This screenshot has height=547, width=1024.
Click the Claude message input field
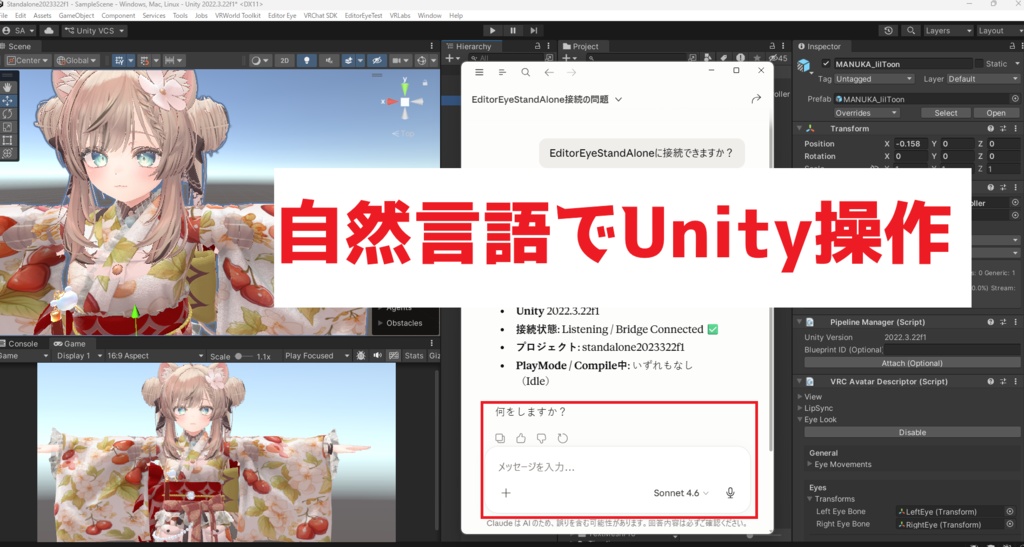pos(617,467)
